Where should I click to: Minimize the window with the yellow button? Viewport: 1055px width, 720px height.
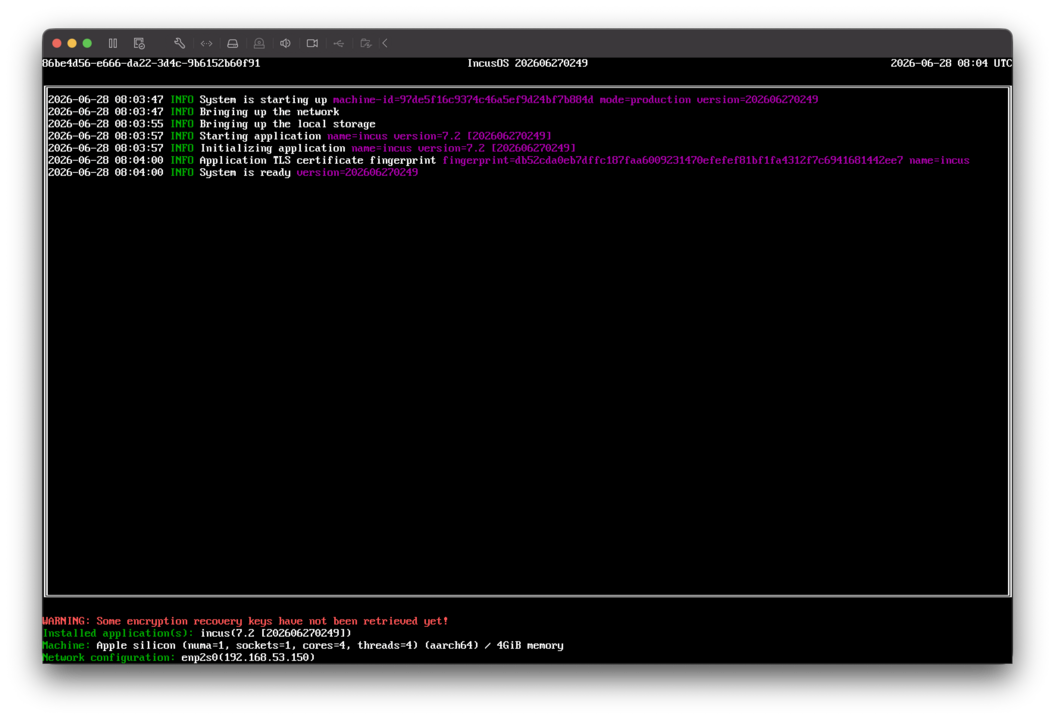[72, 43]
